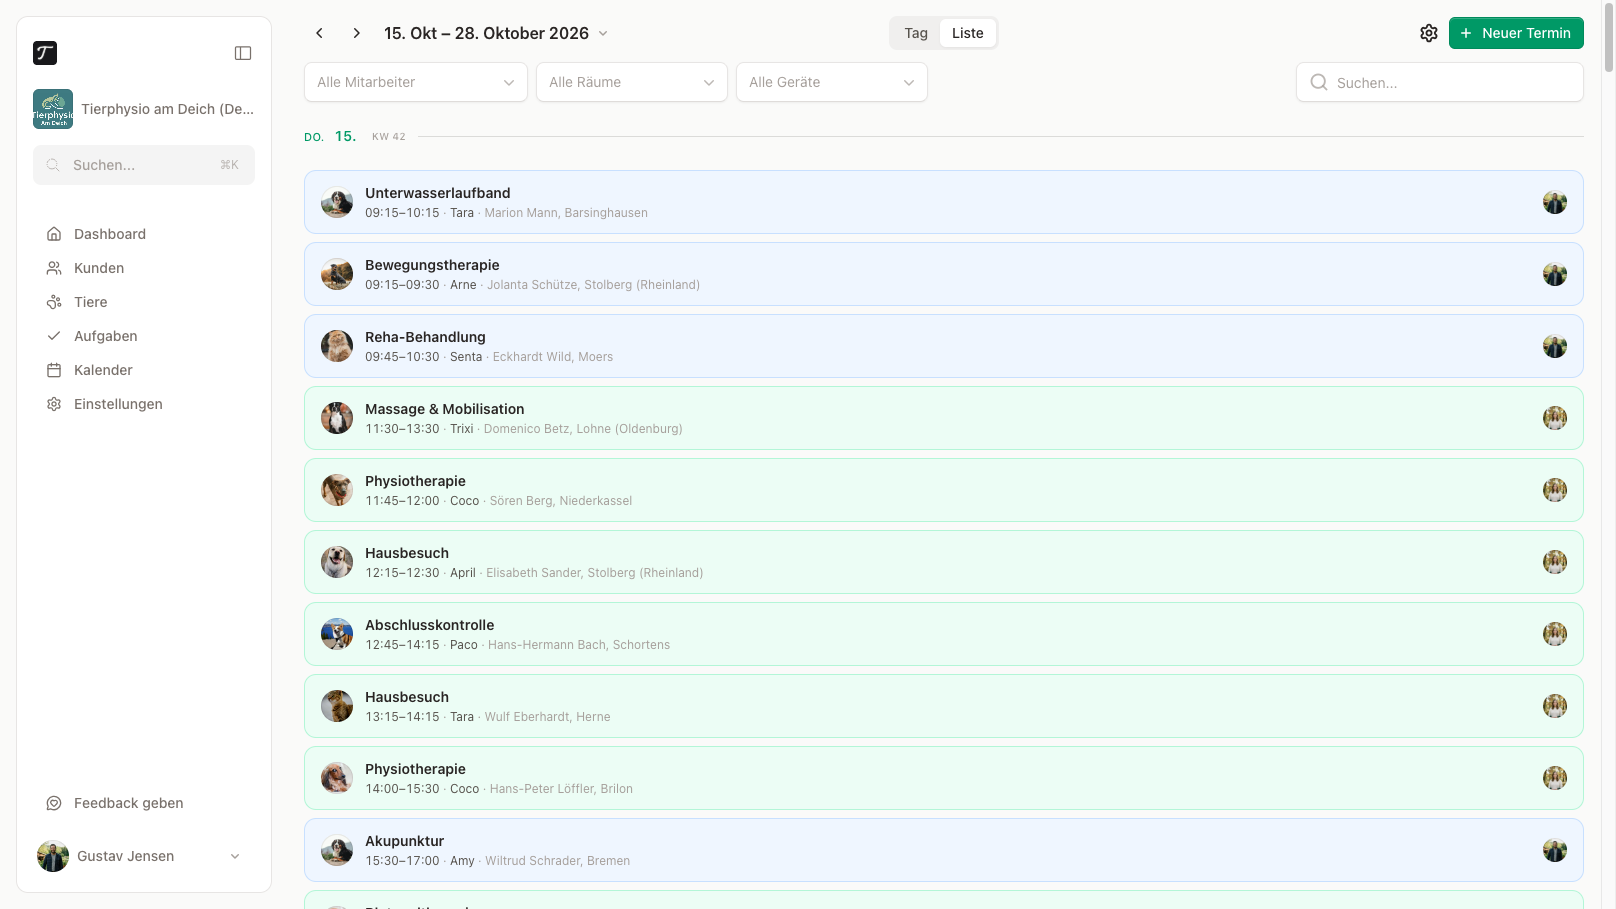Screen dimensions: 1616x909
Task: Collapse the sidebar panel icon
Action: tap(243, 53)
